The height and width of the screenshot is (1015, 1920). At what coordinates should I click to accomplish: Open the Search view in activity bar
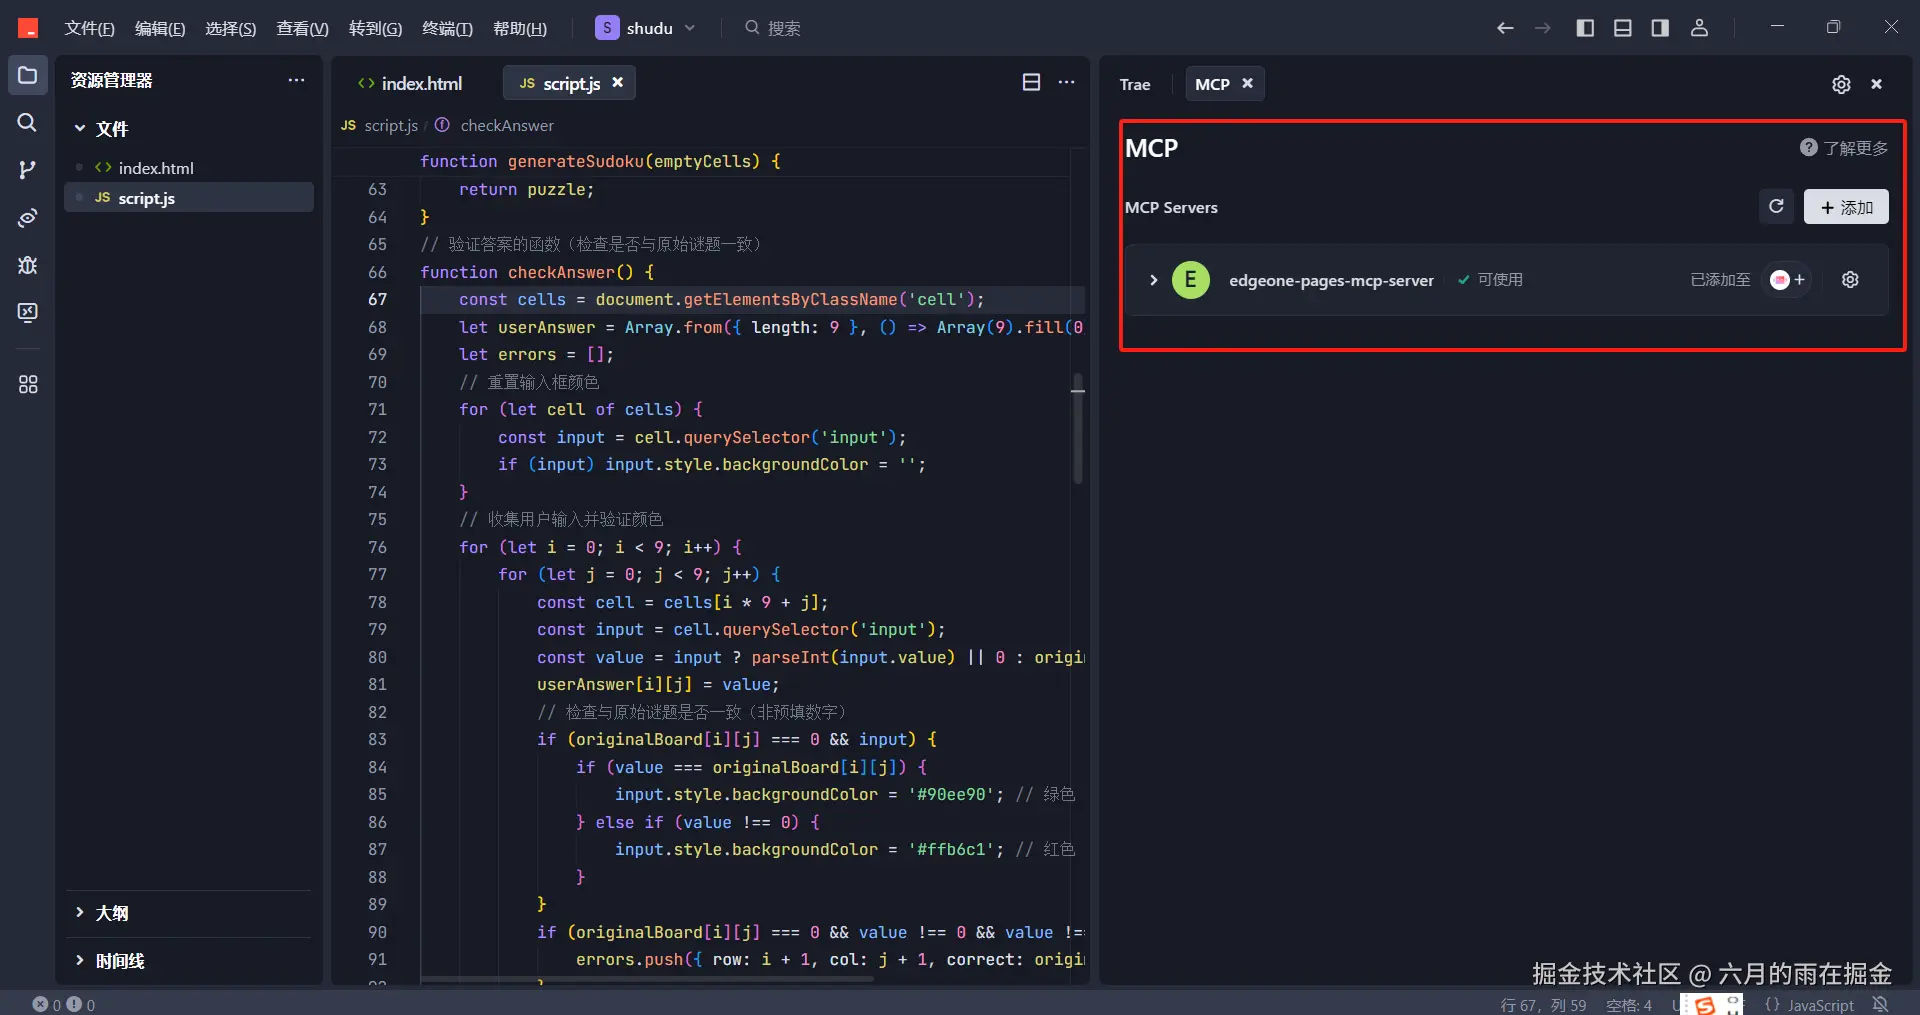click(x=27, y=122)
